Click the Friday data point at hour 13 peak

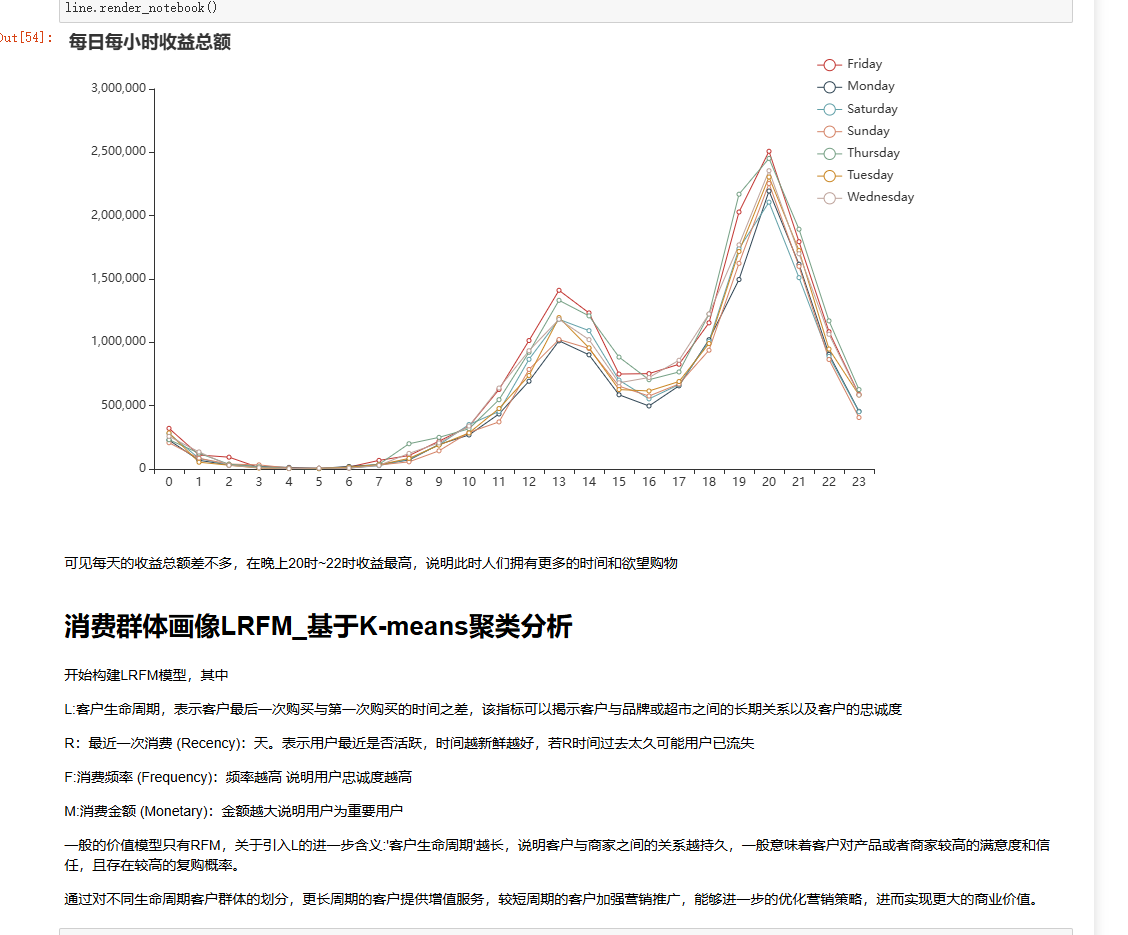point(559,291)
